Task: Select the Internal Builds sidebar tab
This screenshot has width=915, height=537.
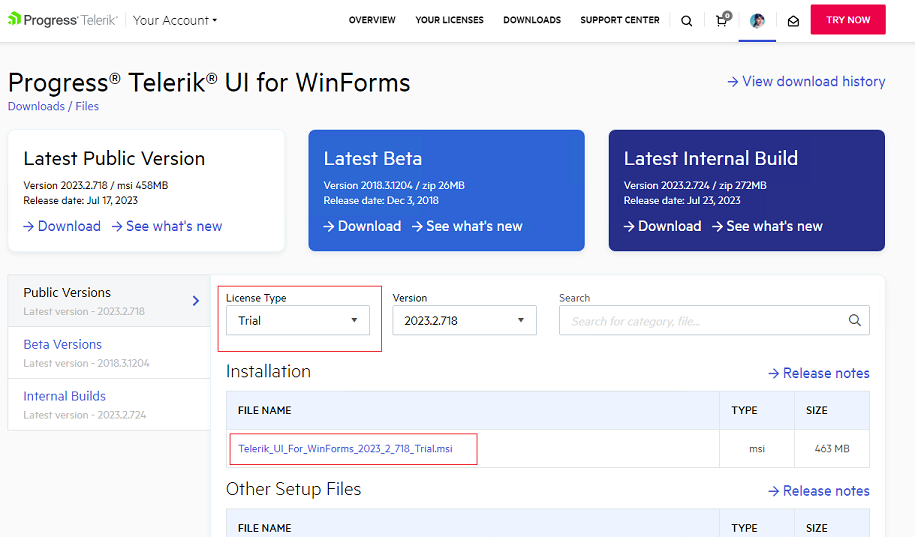Action: 109,405
